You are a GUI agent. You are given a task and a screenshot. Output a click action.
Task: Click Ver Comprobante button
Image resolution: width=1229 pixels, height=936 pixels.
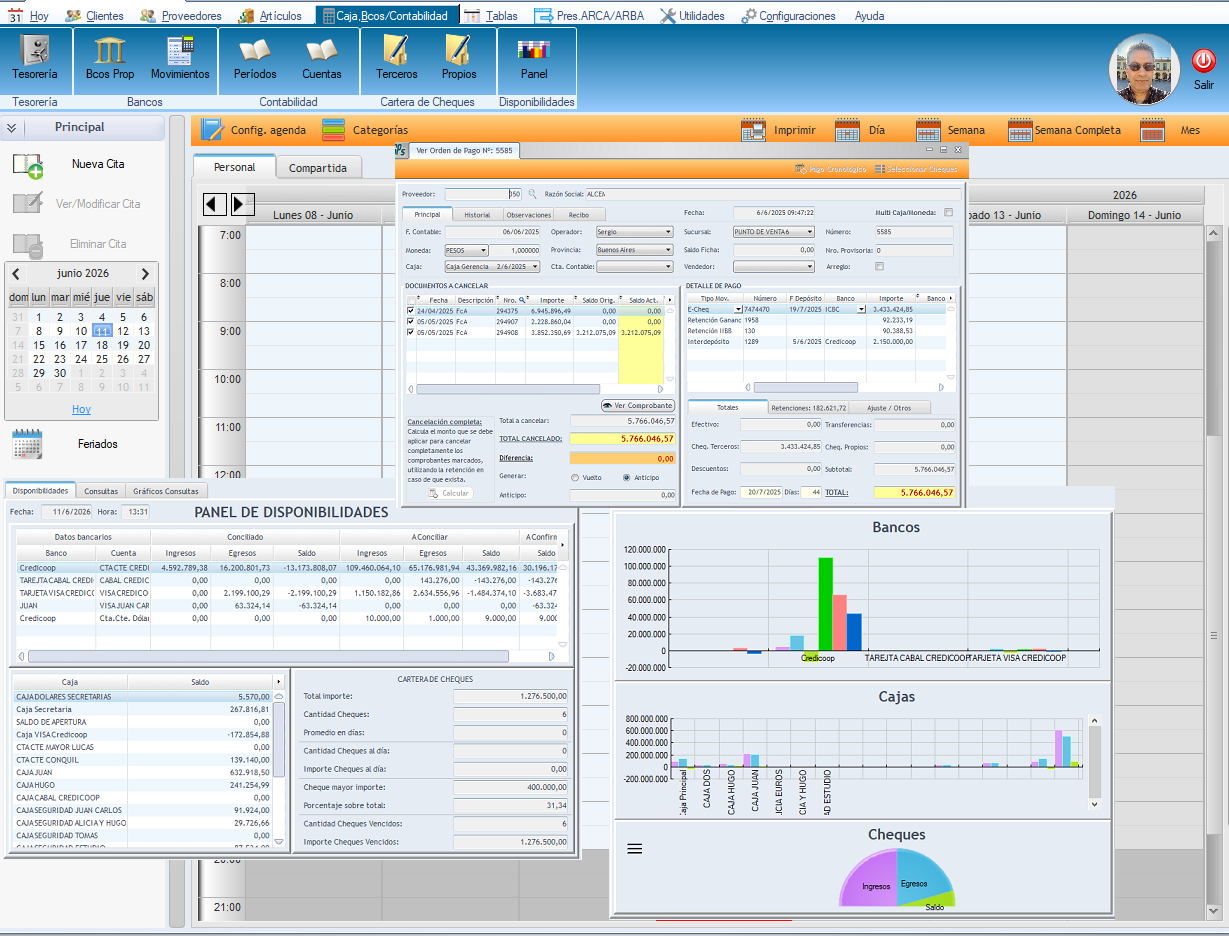[638, 405]
